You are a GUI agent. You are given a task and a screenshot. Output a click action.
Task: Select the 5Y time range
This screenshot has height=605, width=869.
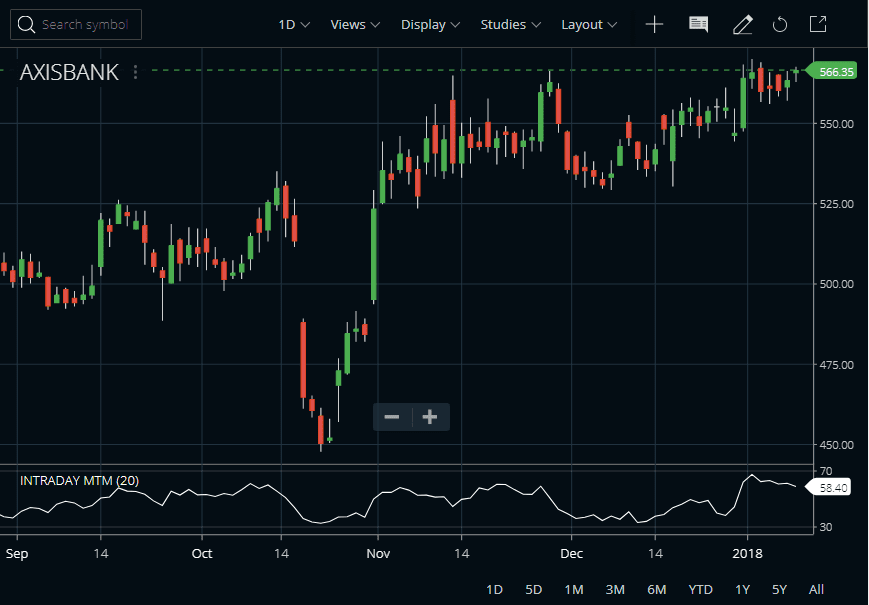(x=779, y=589)
